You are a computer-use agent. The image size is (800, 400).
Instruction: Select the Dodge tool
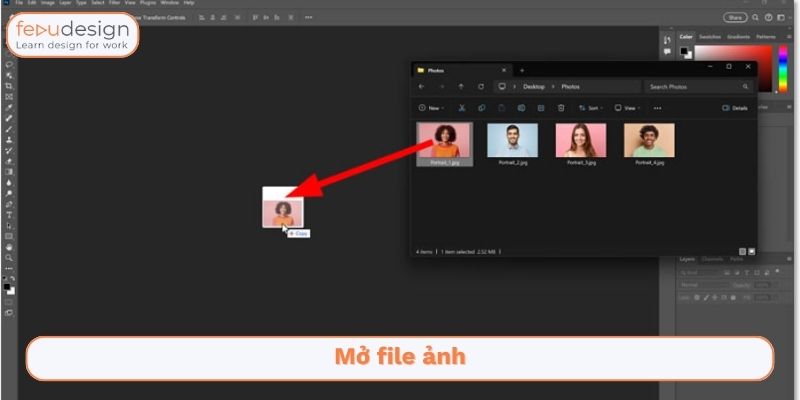click(9, 193)
